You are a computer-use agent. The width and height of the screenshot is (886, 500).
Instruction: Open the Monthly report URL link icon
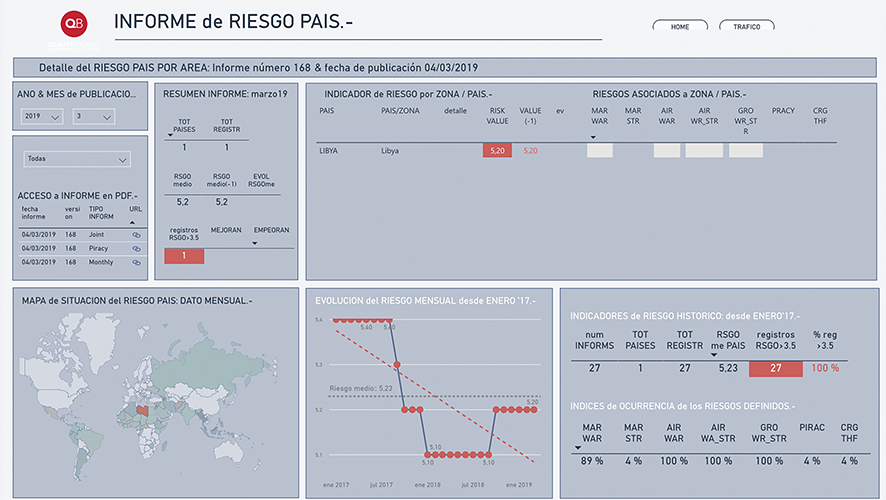(136, 263)
